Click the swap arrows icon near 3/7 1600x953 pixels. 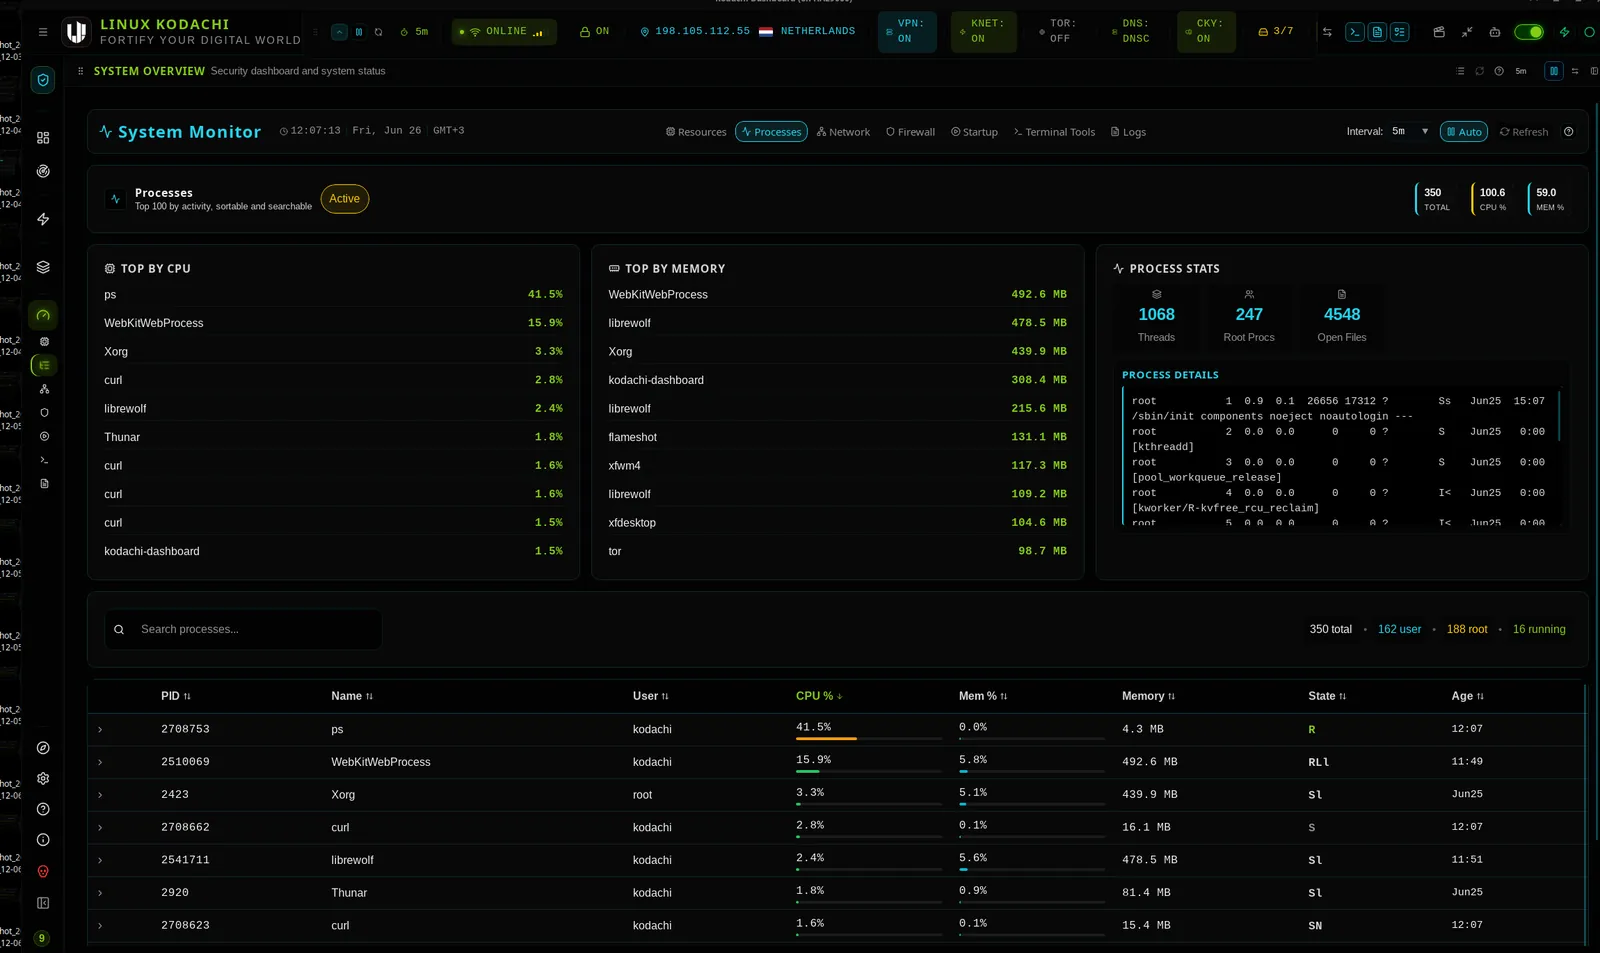tap(1327, 32)
